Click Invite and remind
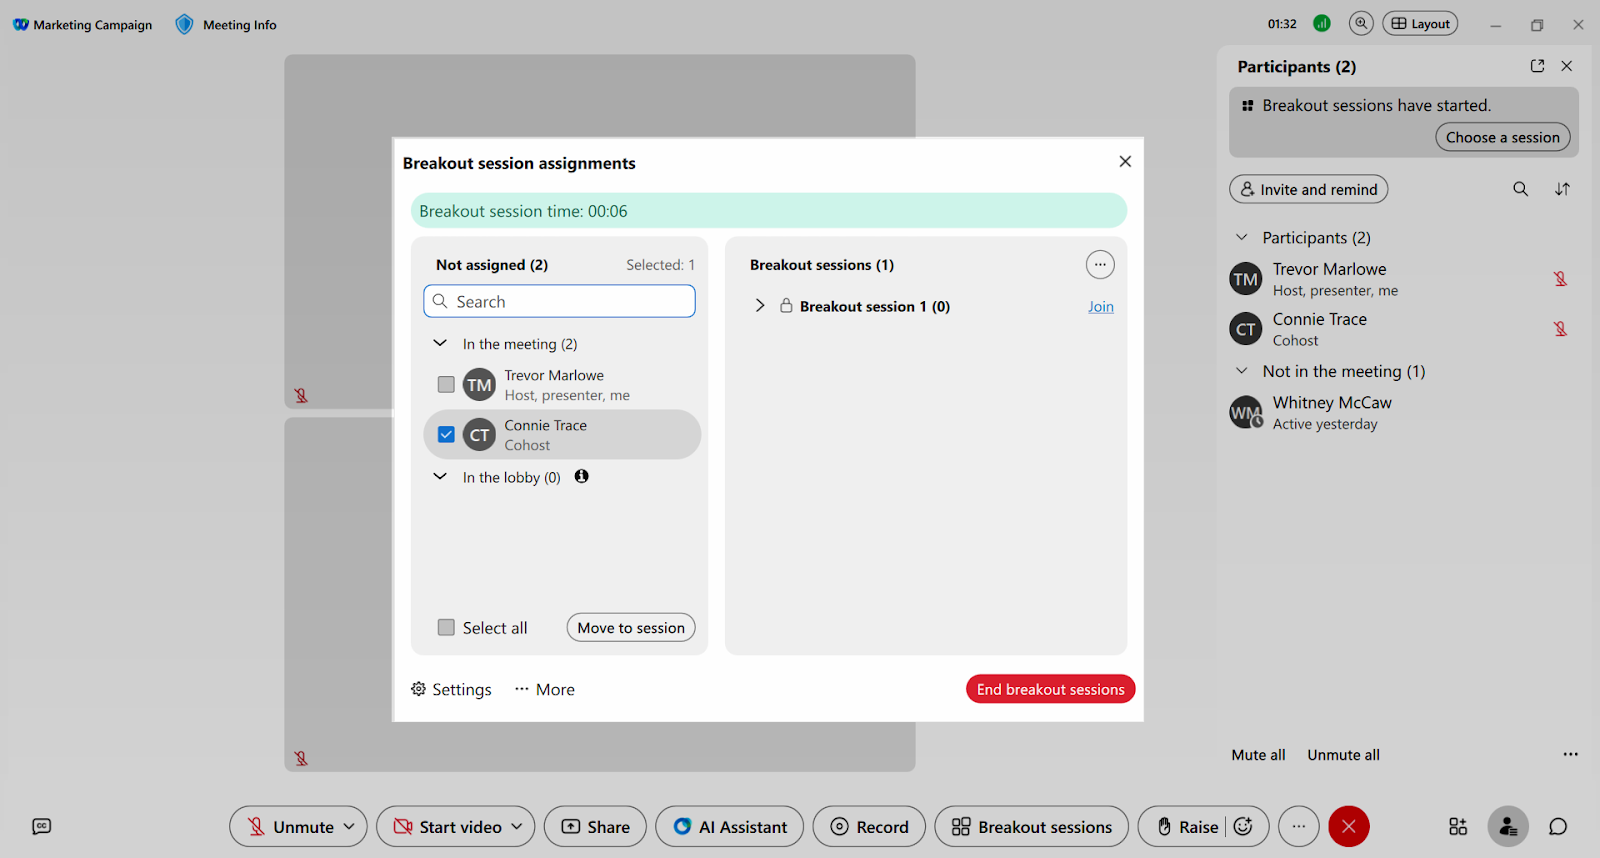The height and width of the screenshot is (858, 1600). click(x=1308, y=189)
